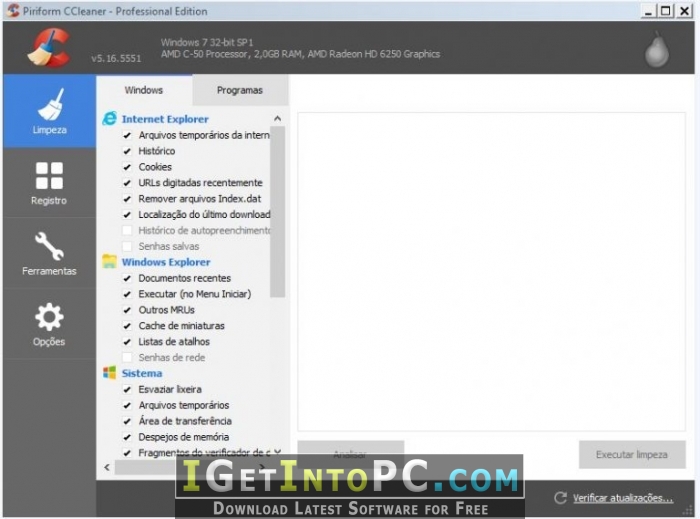Click the Sistema Windows flag icon
700x519 pixels.
(109, 373)
